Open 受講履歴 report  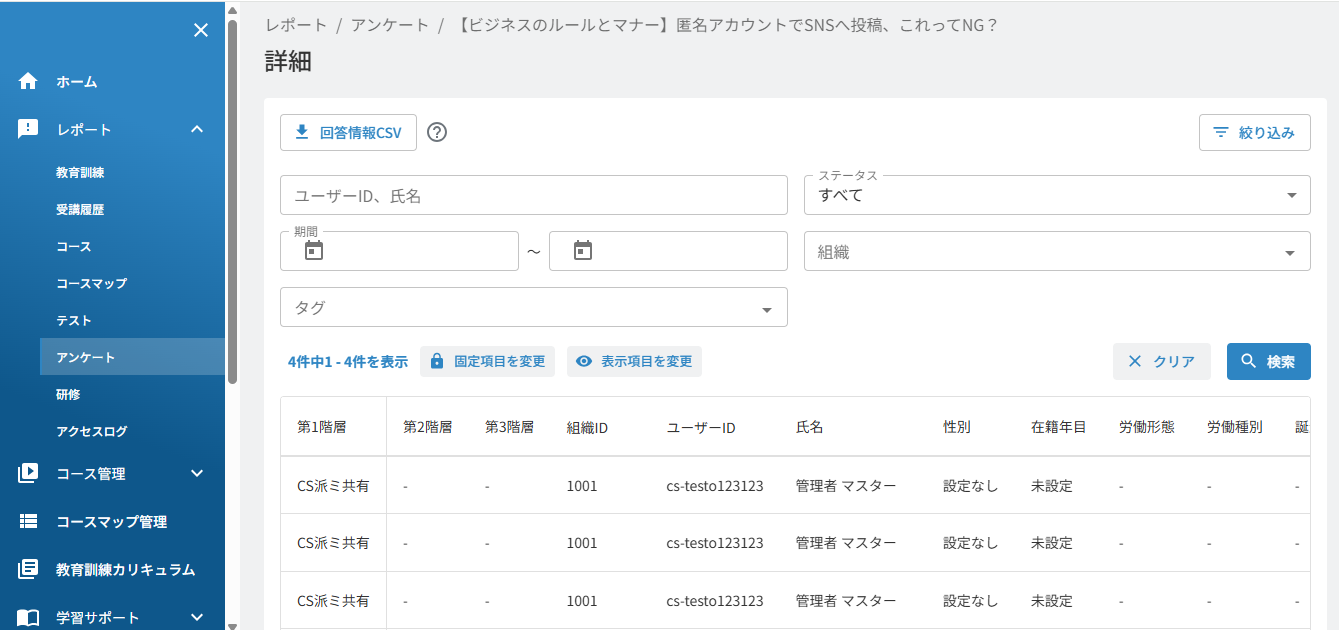click(x=80, y=209)
